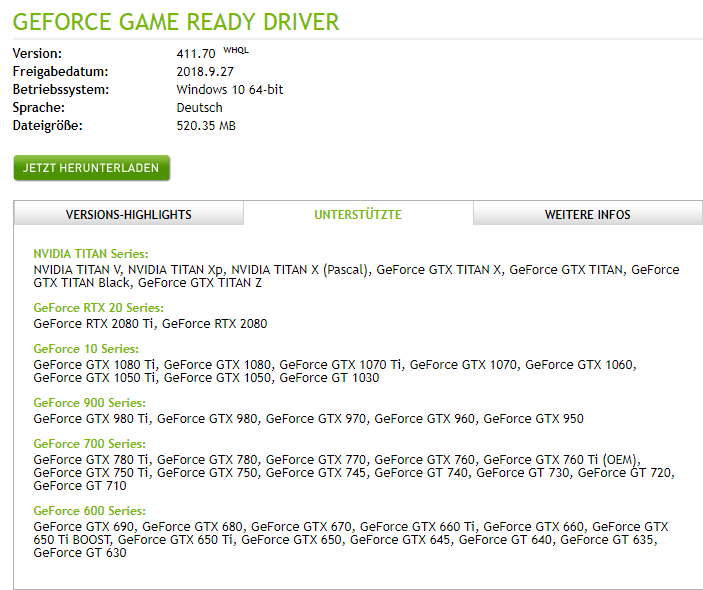
Task: Click GeForce GTX 660 Ti entry
Action: pos(417,526)
